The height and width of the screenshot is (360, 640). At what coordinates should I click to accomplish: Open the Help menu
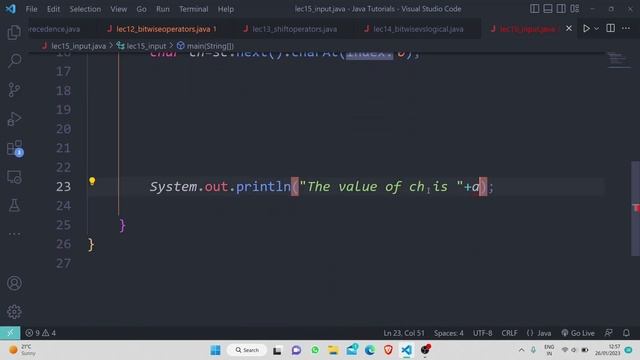(x=225, y=9)
